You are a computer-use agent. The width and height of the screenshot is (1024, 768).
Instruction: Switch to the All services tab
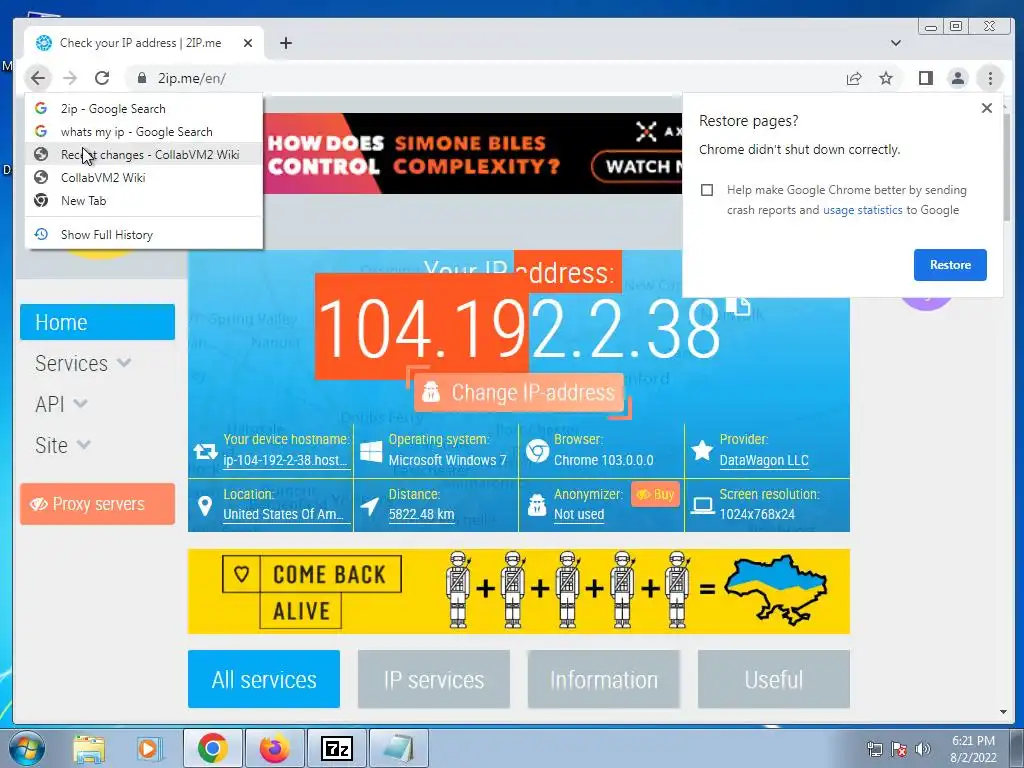pos(264,679)
